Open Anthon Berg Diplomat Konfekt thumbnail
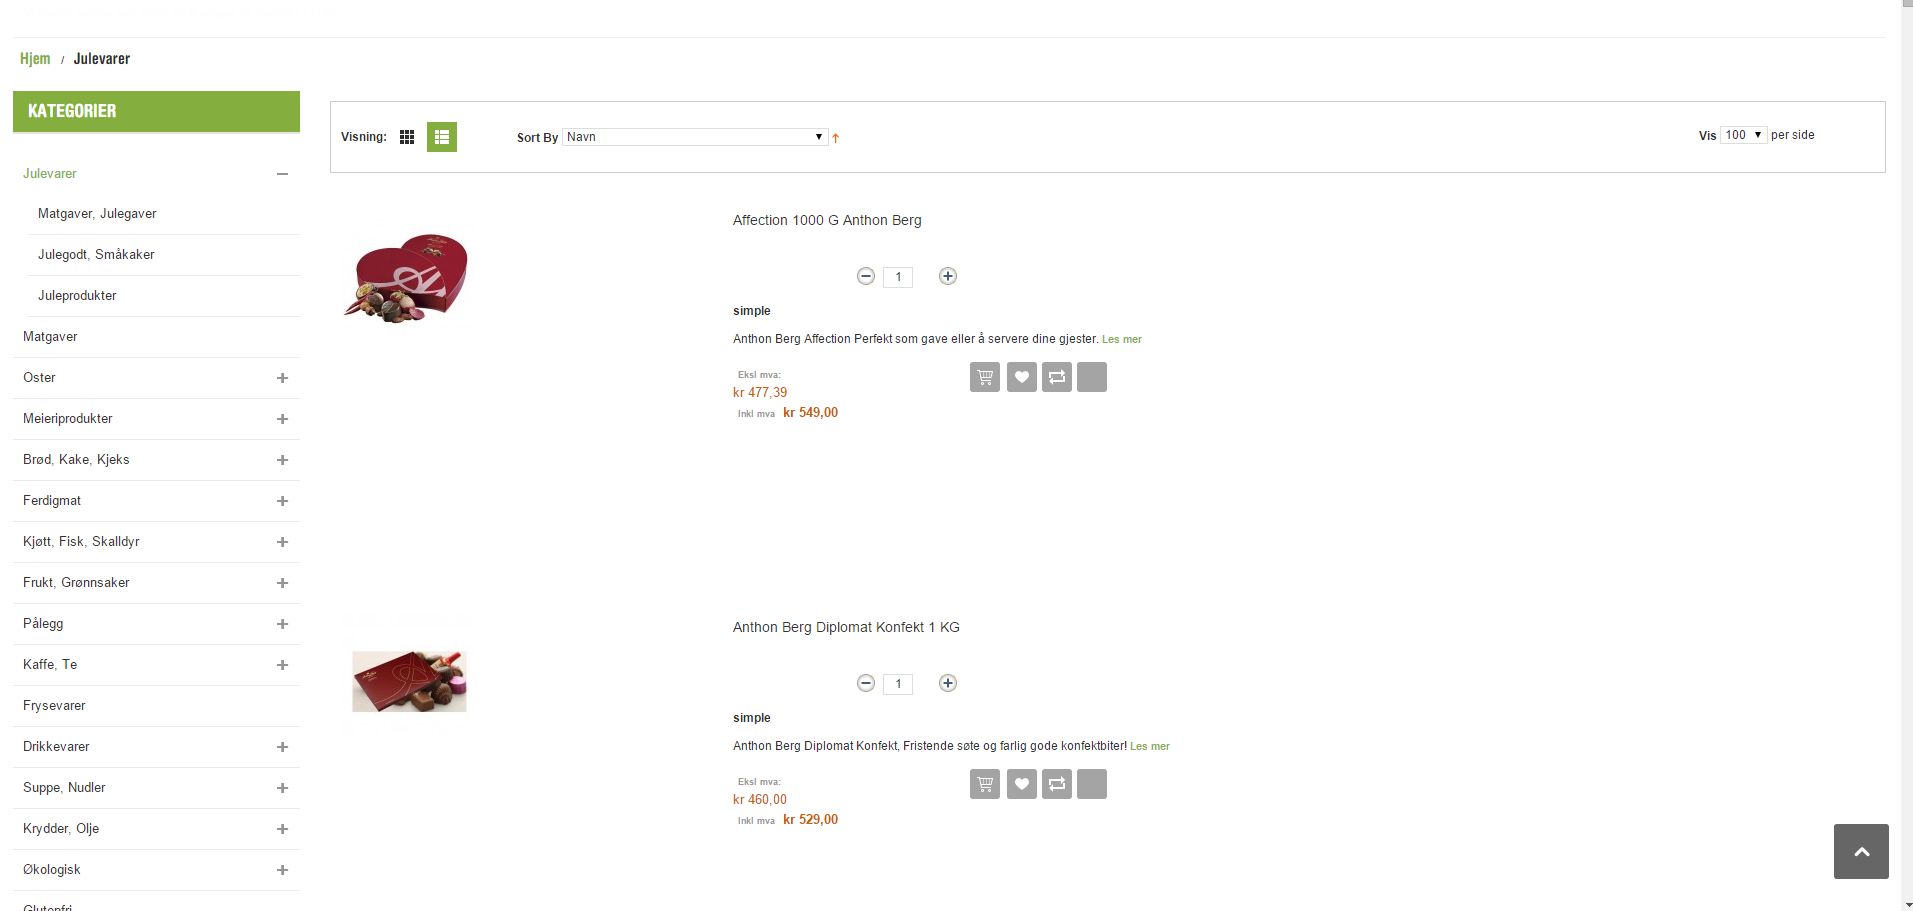 (409, 681)
